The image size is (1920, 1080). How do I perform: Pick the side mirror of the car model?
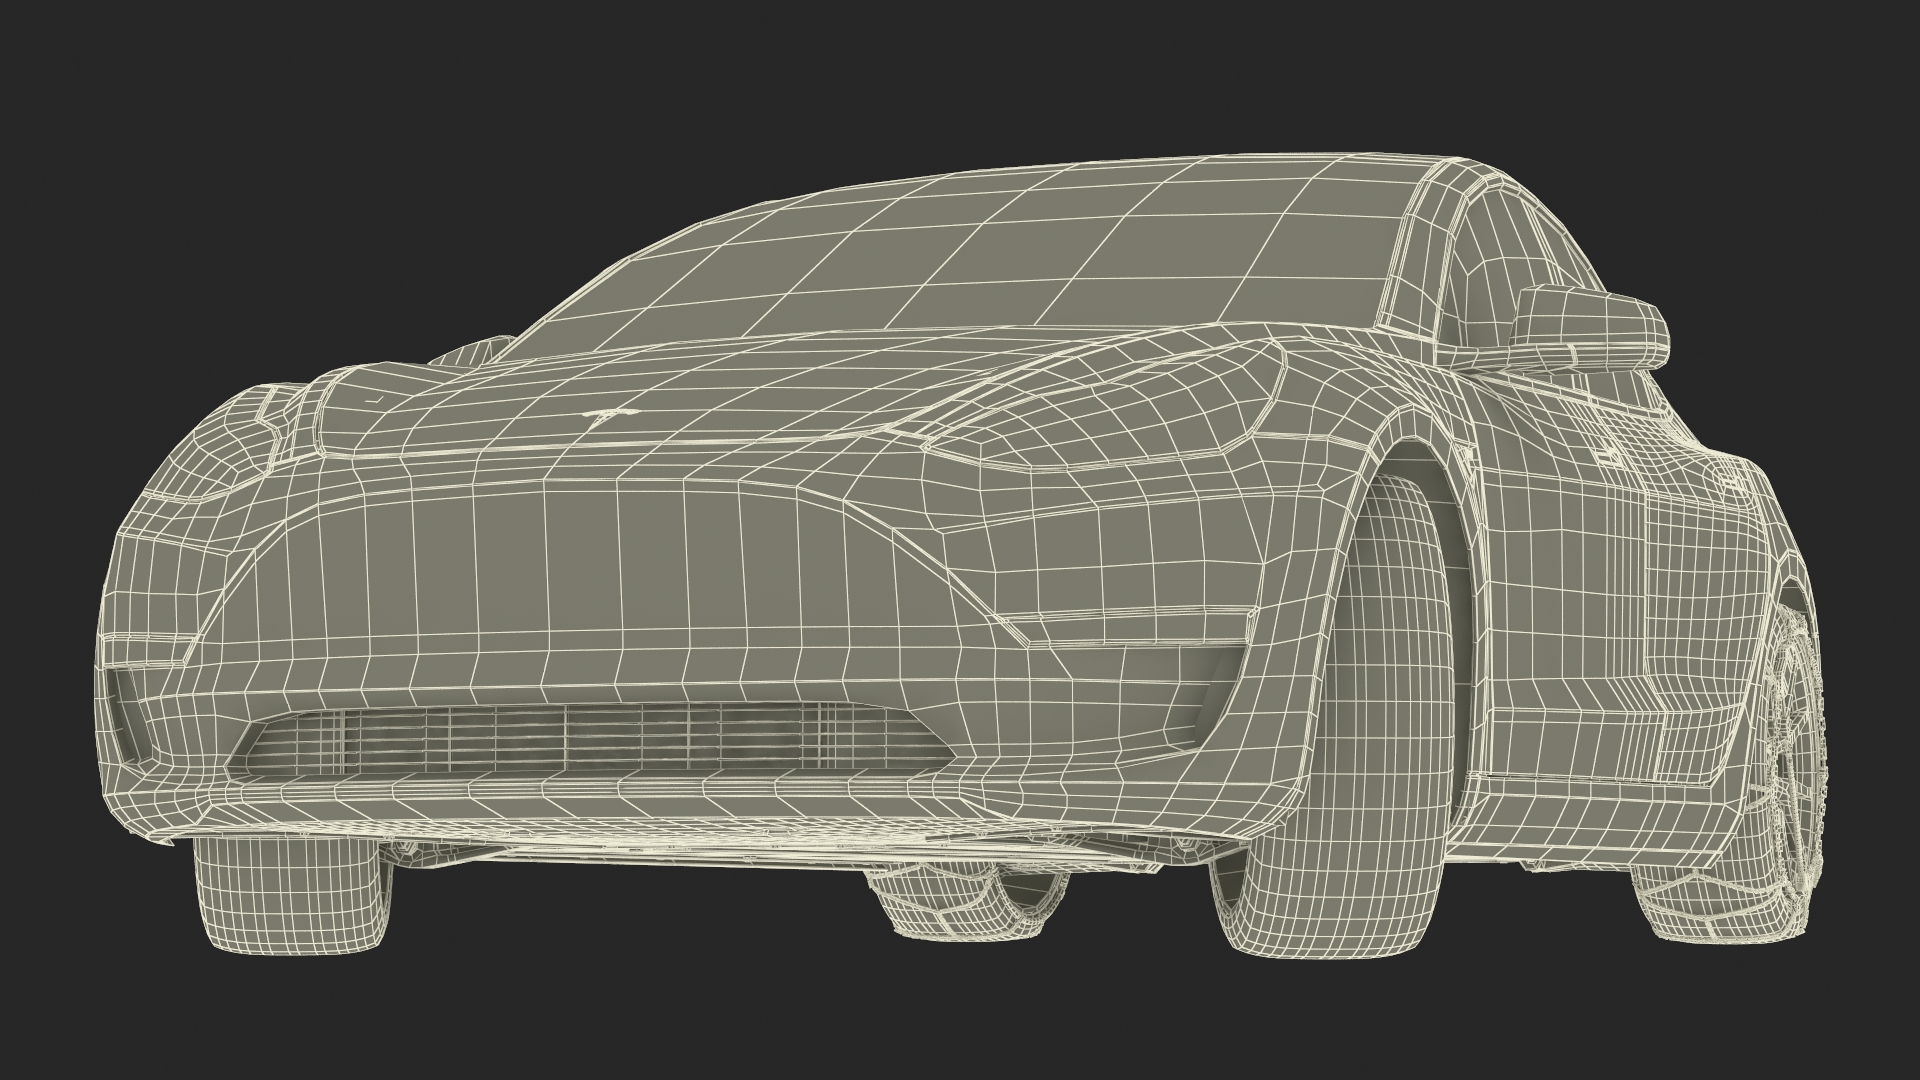[1591, 329]
